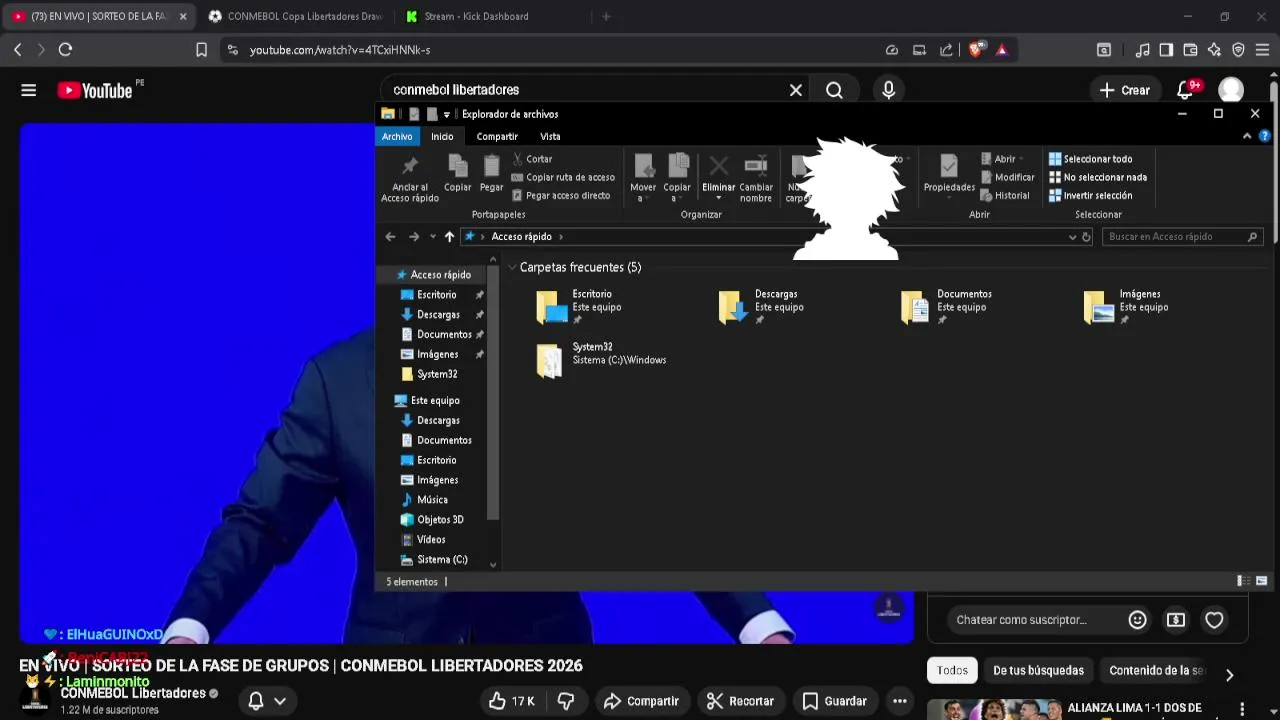This screenshot has width=1280, height=720.
Task: Click the Crear button on YouTube
Action: [x=1125, y=90]
